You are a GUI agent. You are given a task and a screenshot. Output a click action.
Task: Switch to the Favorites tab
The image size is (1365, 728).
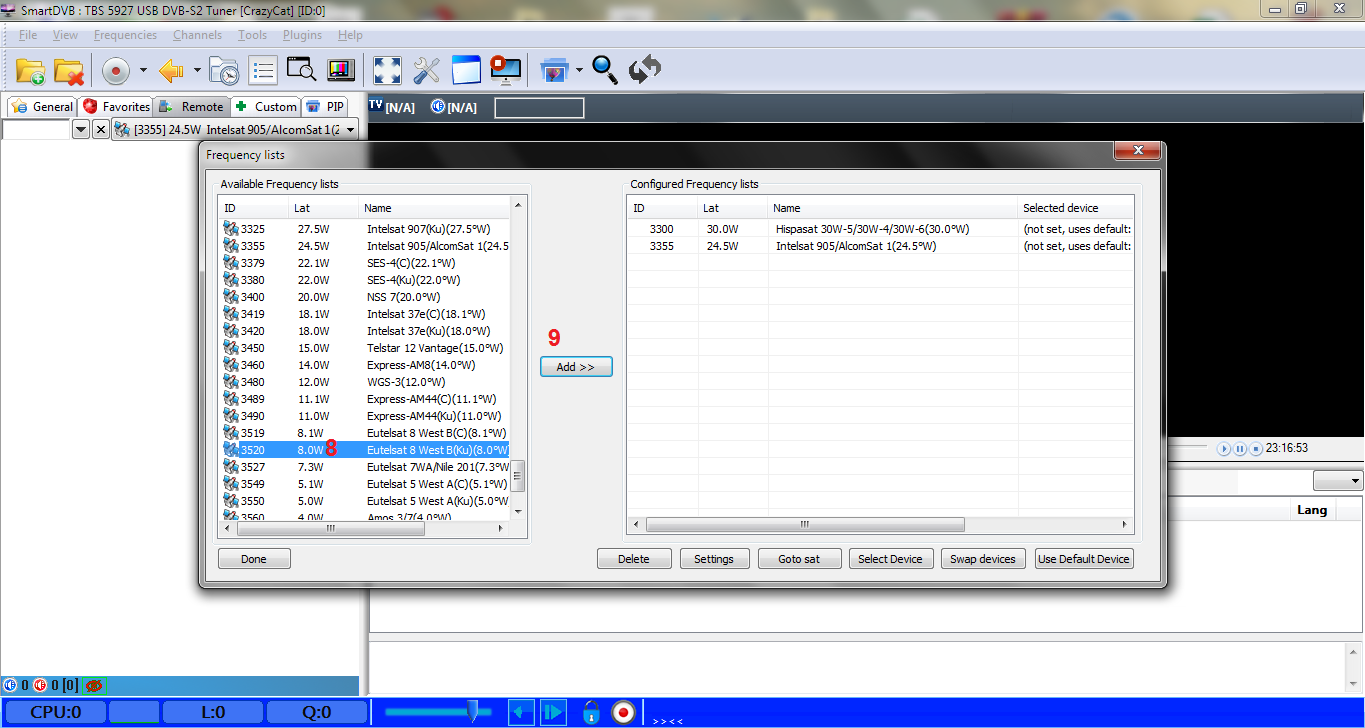(116, 106)
